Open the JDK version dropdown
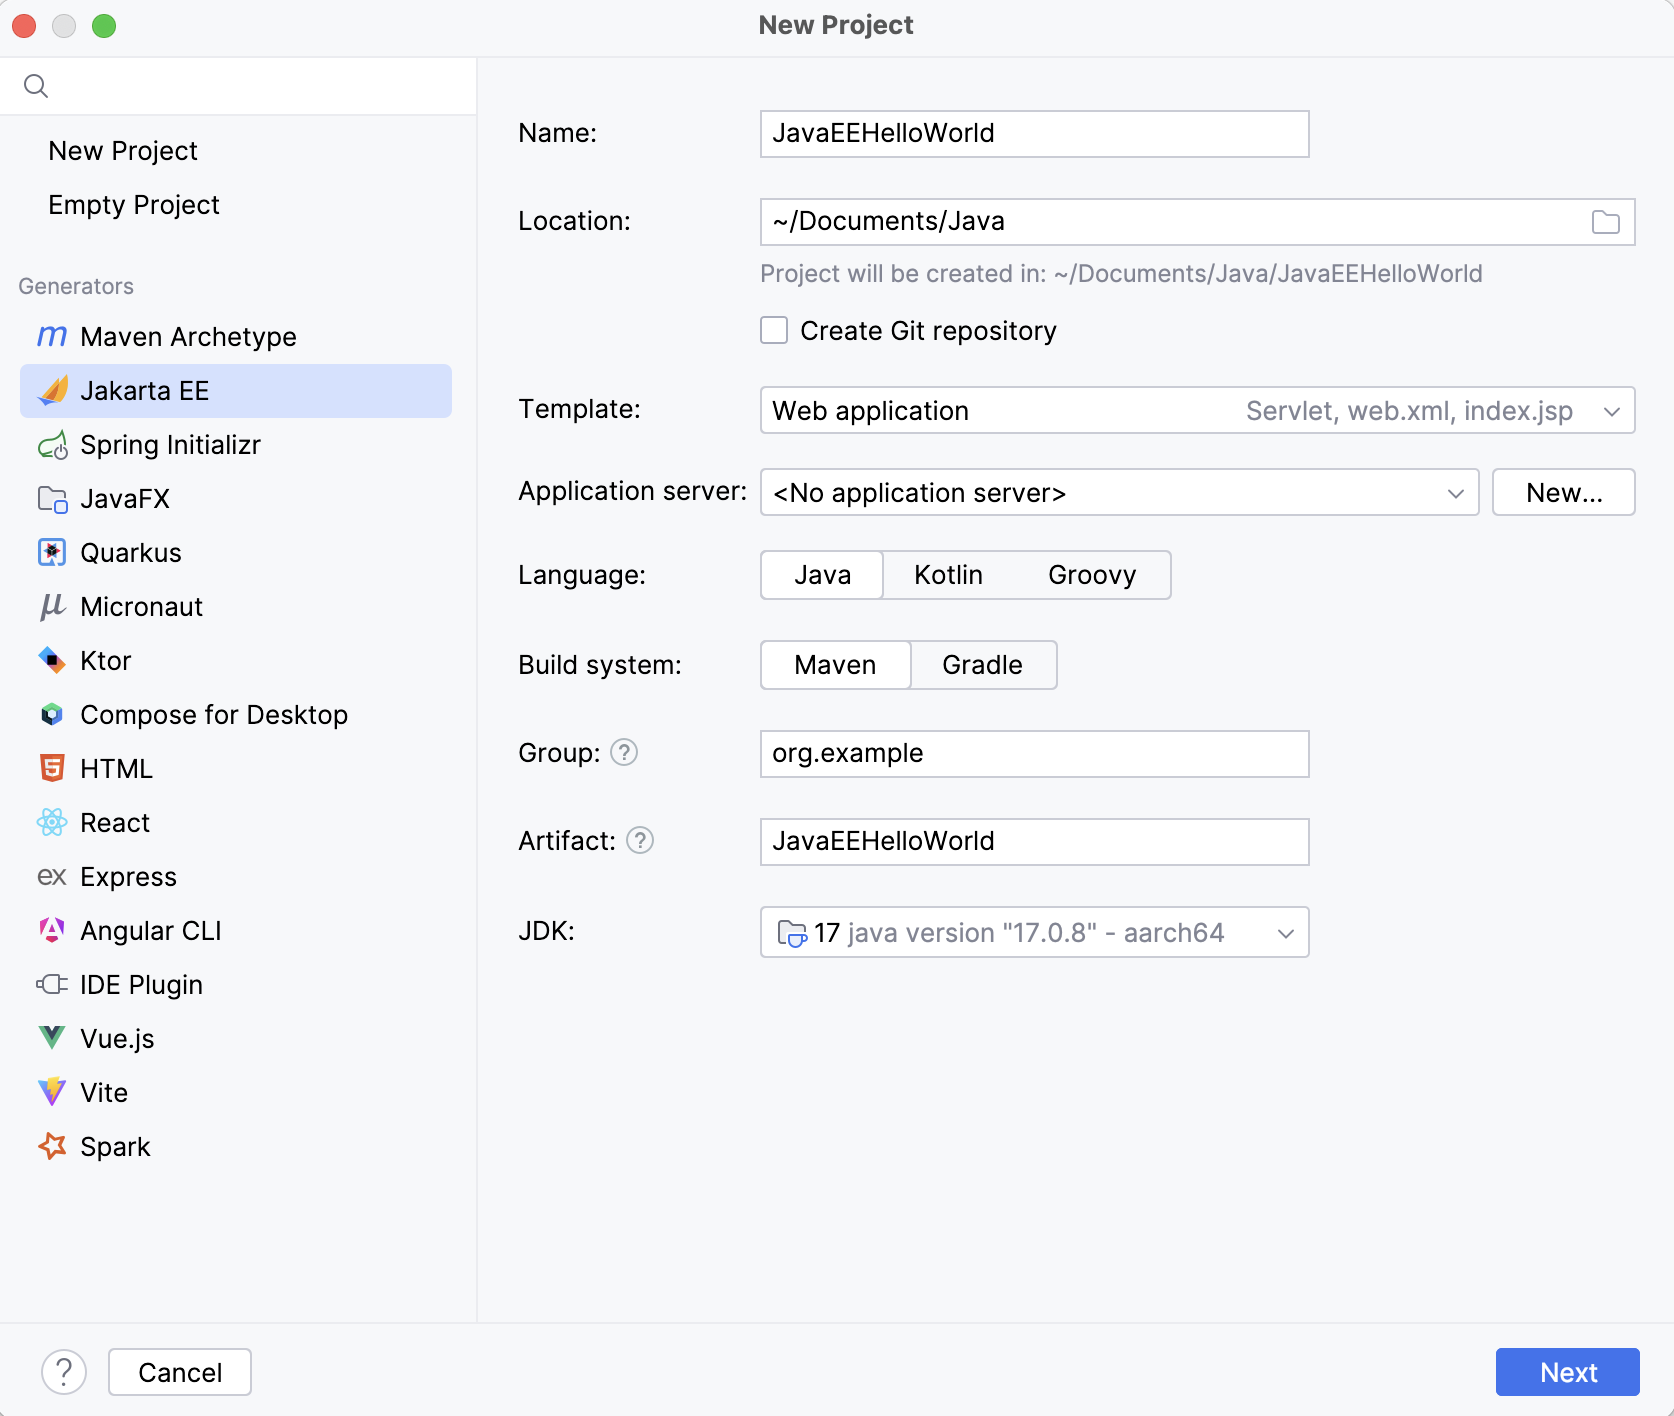The height and width of the screenshot is (1416, 1674). 1034,932
